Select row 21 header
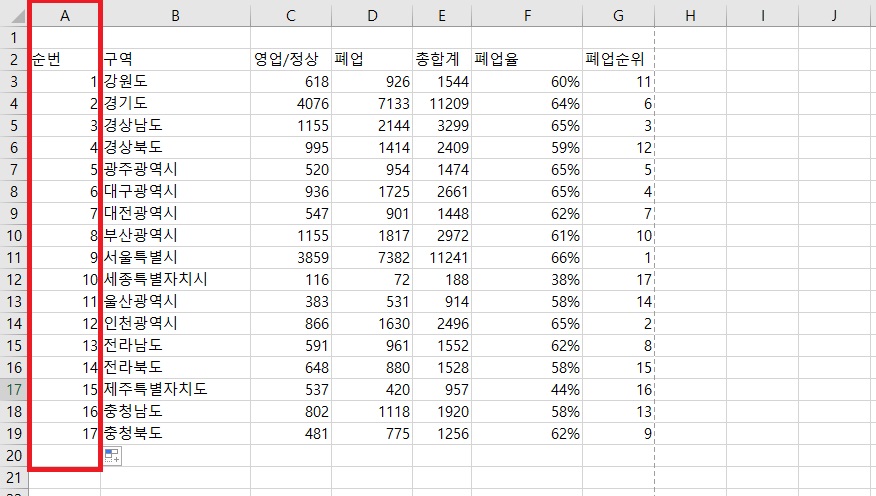Screen dimensions: 876x496 [14, 478]
